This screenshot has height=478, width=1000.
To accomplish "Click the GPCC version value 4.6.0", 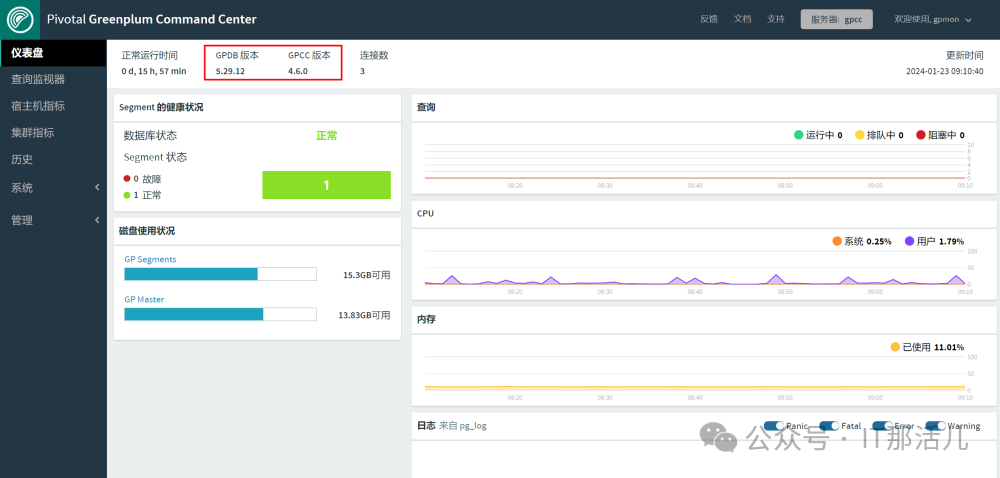I will click(x=298, y=71).
